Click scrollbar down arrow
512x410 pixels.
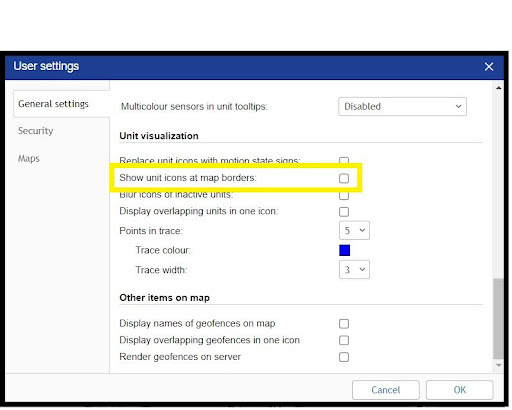pos(498,365)
